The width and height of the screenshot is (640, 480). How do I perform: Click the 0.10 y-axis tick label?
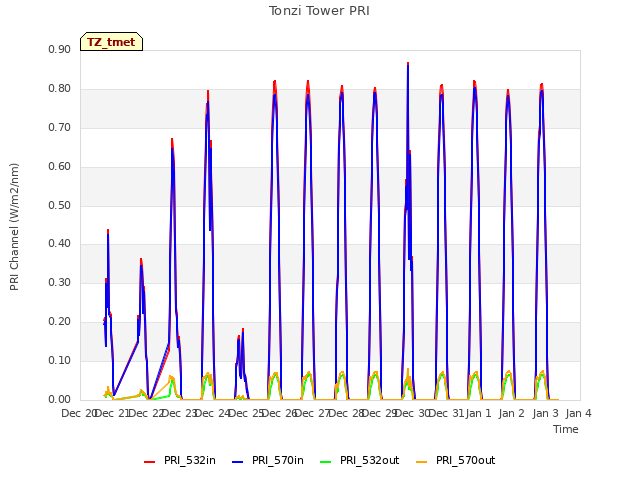coord(60,360)
